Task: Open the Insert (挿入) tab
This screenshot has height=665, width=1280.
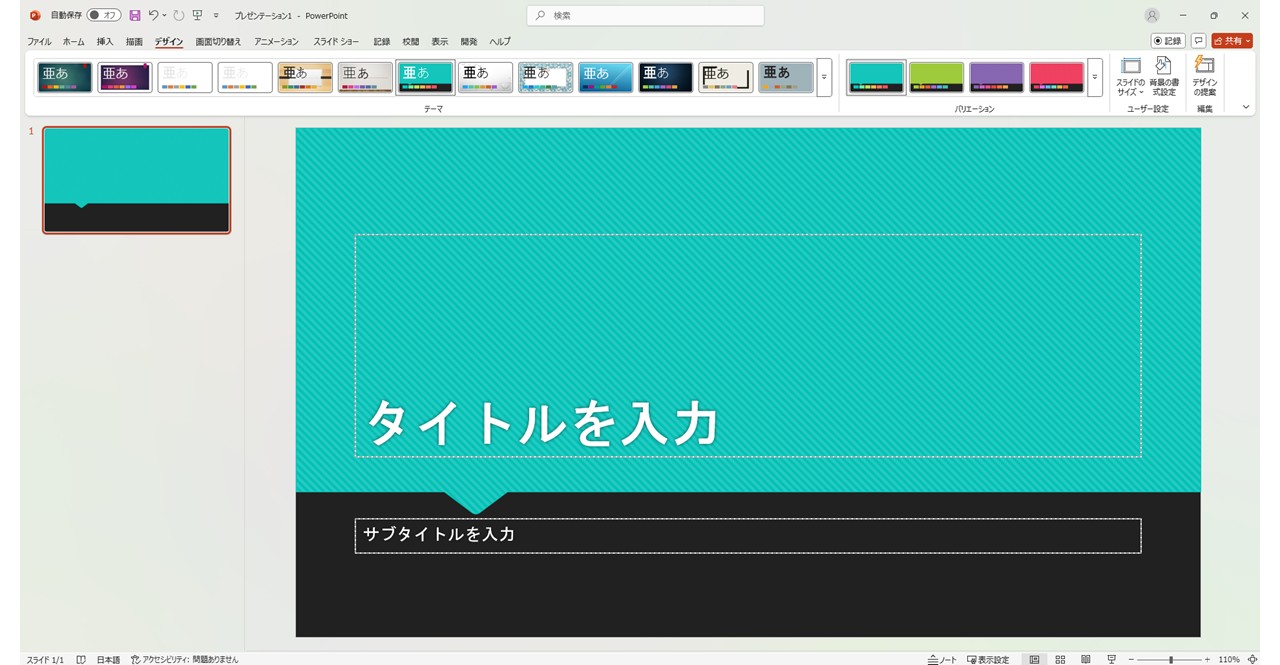Action: [x=105, y=42]
